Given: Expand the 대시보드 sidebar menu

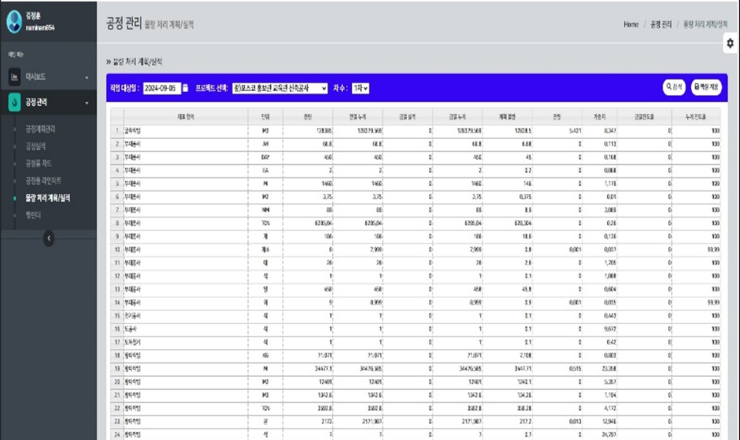Looking at the screenshot, I should point(87,77).
